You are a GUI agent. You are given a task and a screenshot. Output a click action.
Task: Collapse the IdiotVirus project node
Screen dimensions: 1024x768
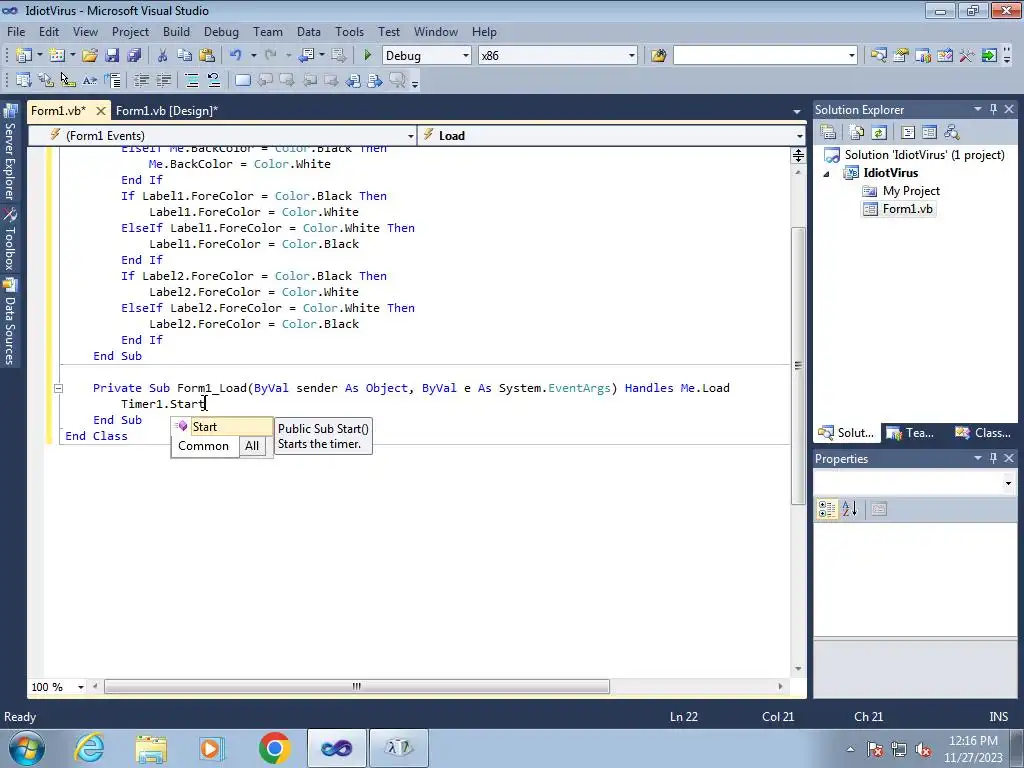(x=827, y=174)
